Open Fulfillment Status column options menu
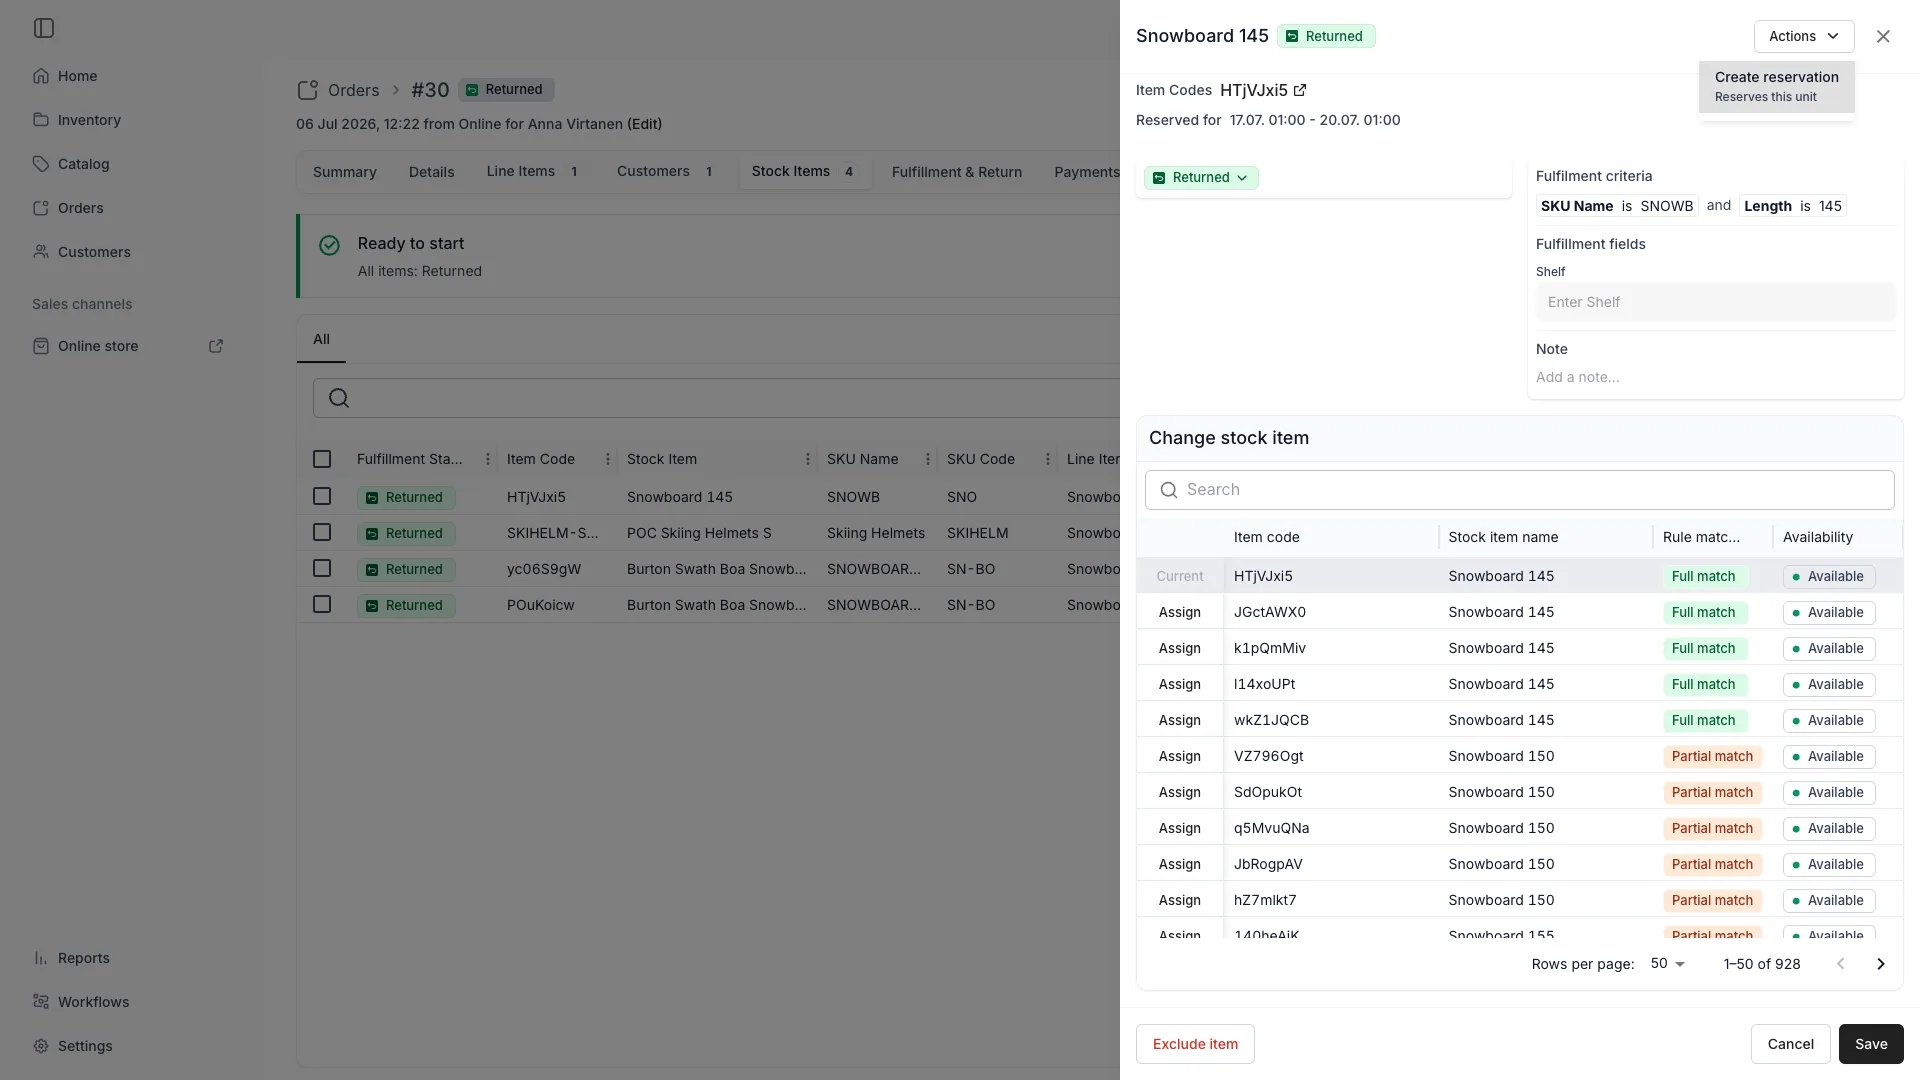This screenshot has height=1080, width=1920. pos(488,459)
